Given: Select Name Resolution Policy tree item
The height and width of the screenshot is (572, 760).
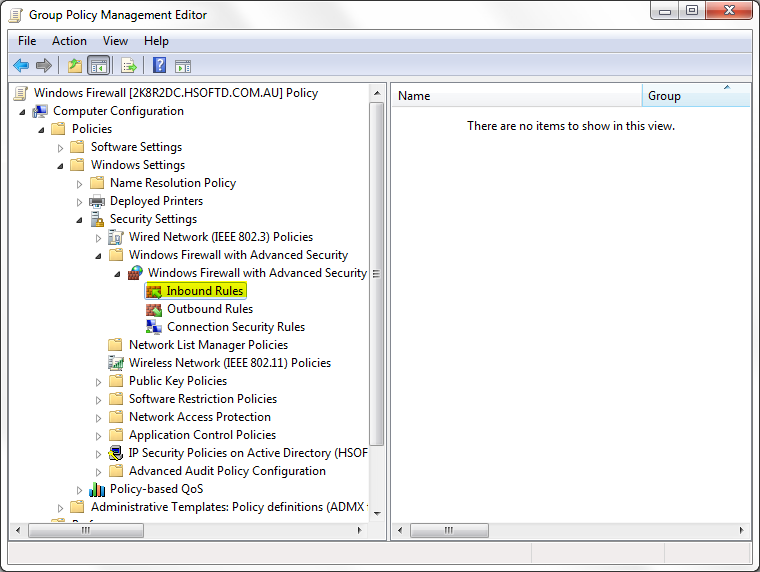Looking at the screenshot, I should pyautogui.click(x=173, y=183).
